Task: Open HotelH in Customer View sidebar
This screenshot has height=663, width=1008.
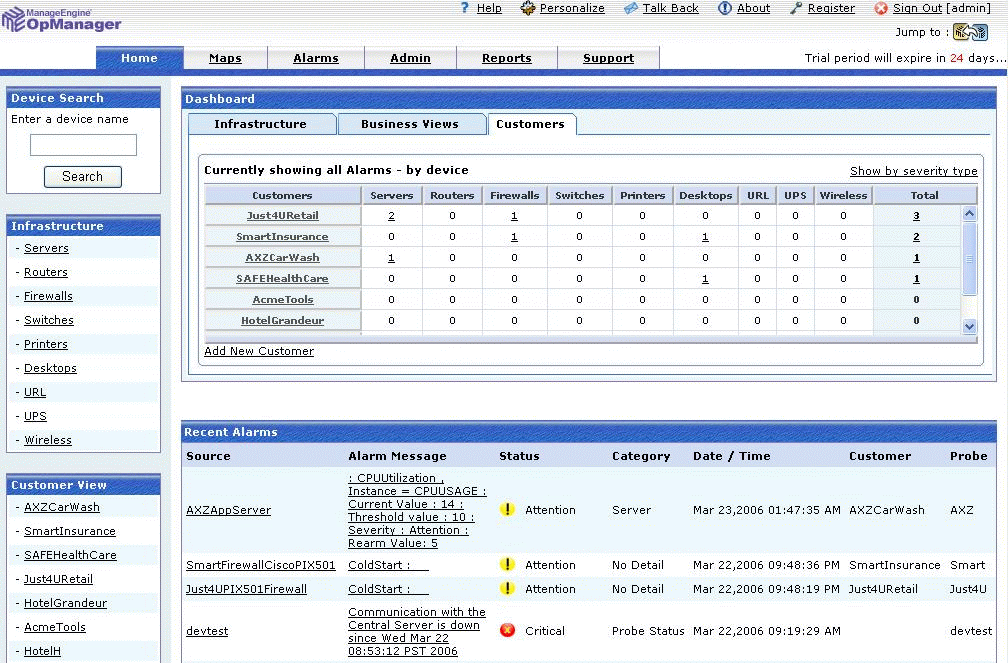Action: click(42, 651)
